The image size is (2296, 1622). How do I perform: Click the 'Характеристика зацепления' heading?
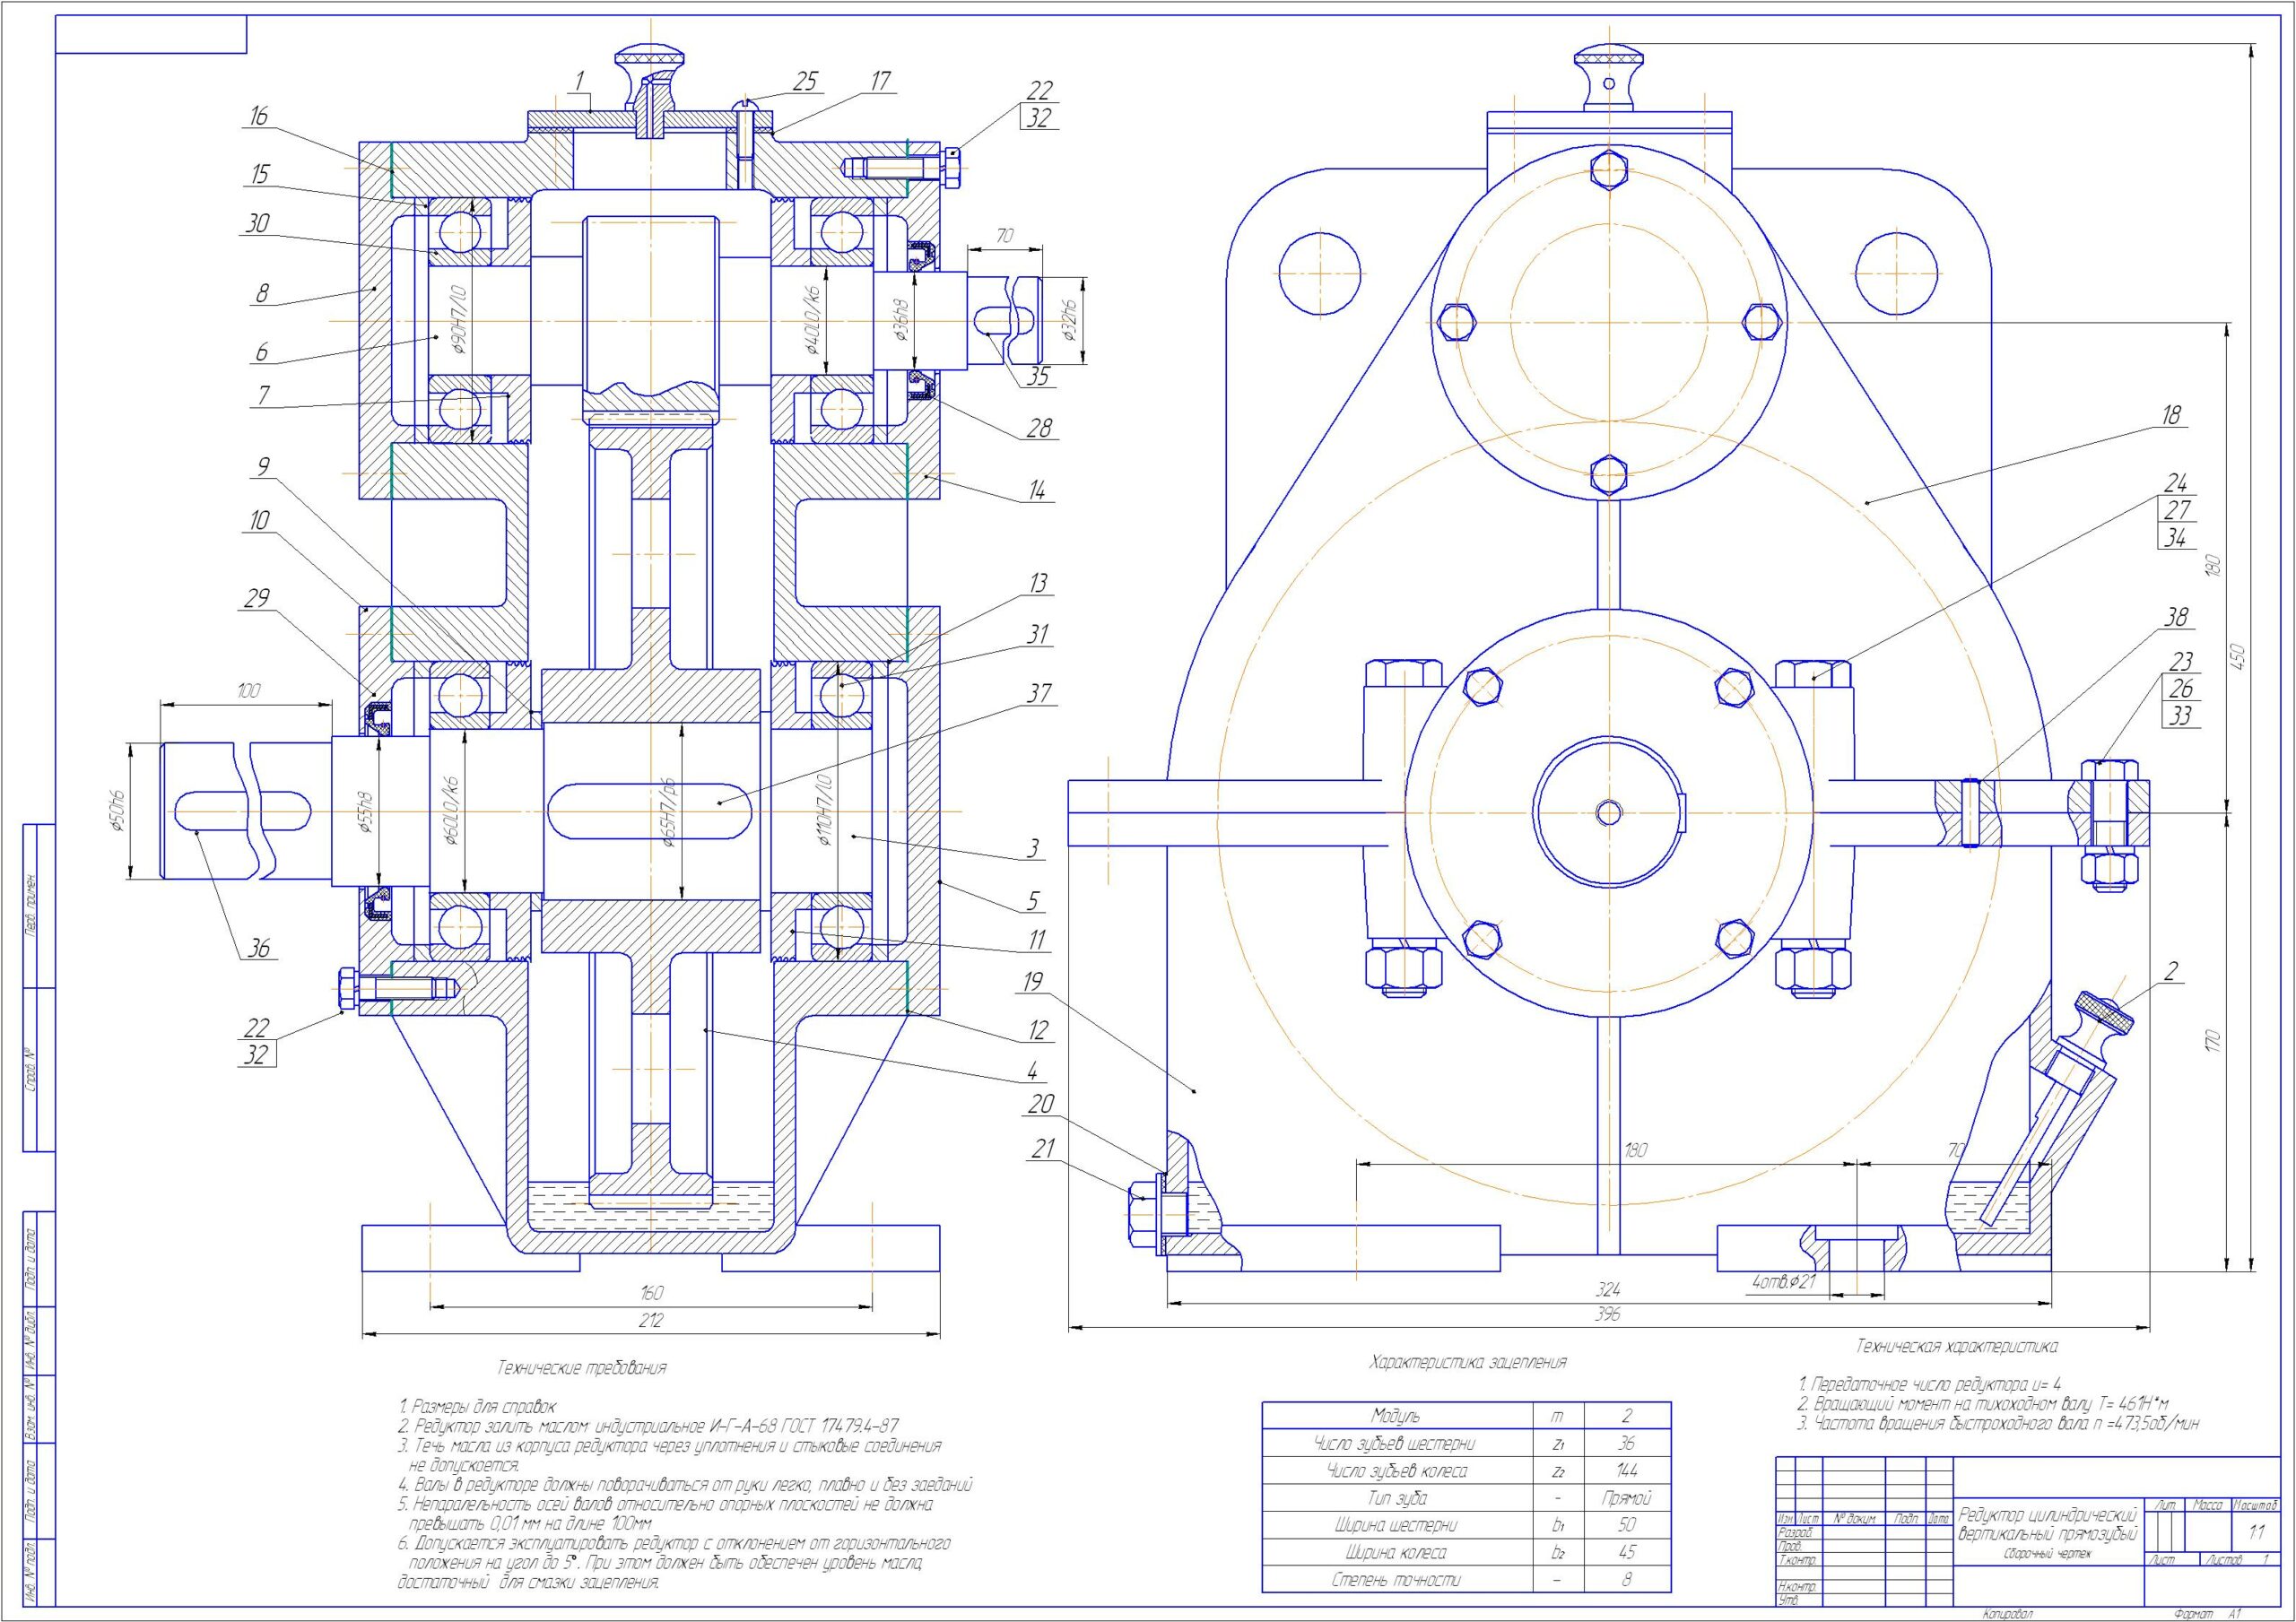pyautogui.click(x=1468, y=1362)
